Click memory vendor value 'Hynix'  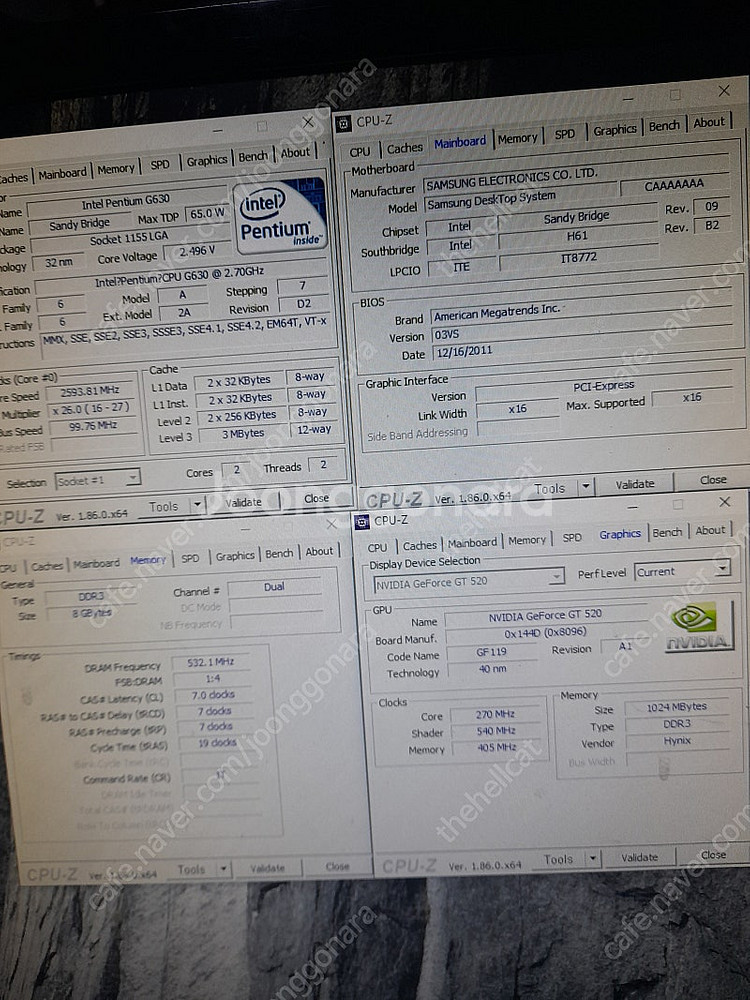677,740
